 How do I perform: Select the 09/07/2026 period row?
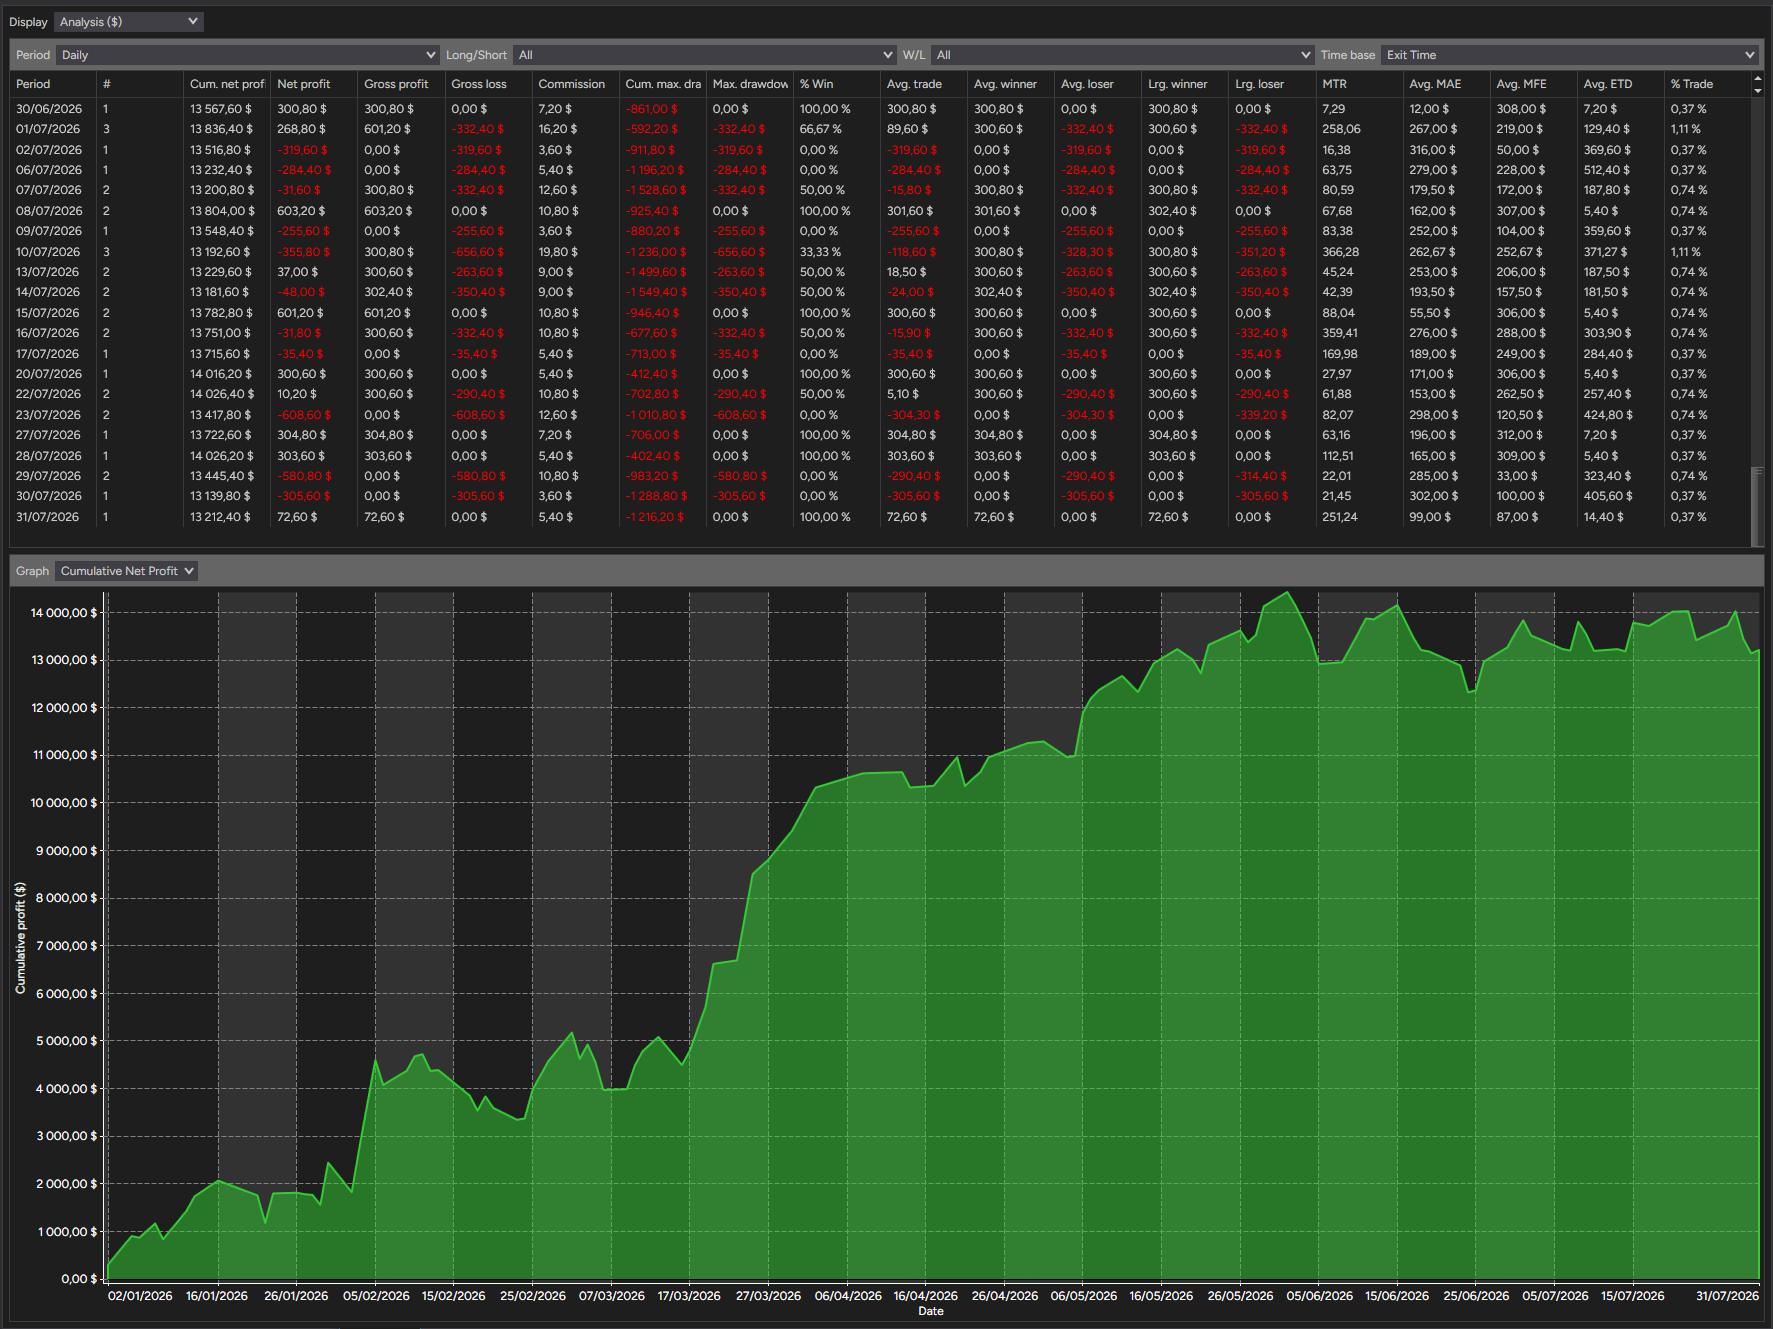[880, 231]
